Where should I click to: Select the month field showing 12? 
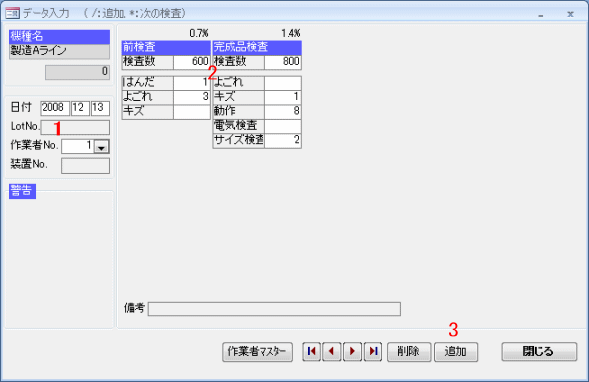[x=80, y=108]
